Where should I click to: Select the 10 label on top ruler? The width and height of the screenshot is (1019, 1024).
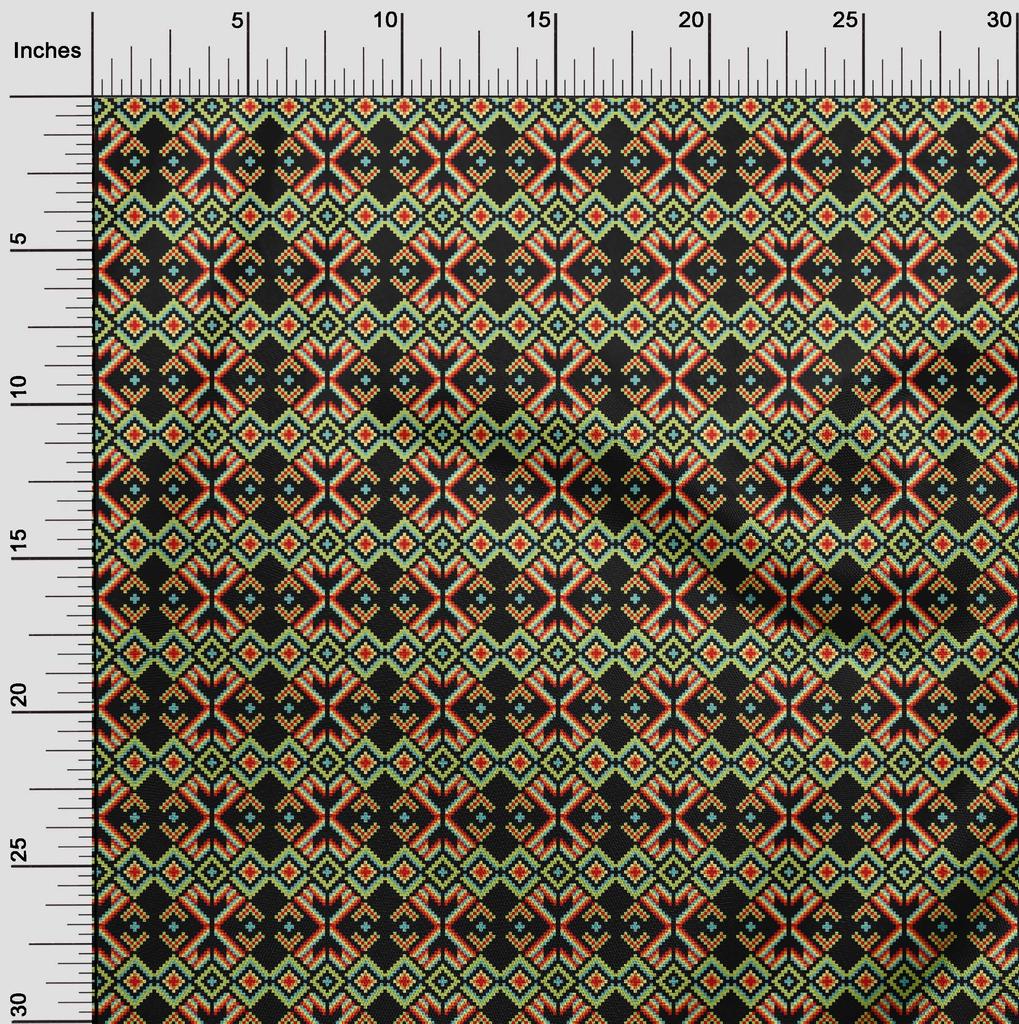(386, 21)
